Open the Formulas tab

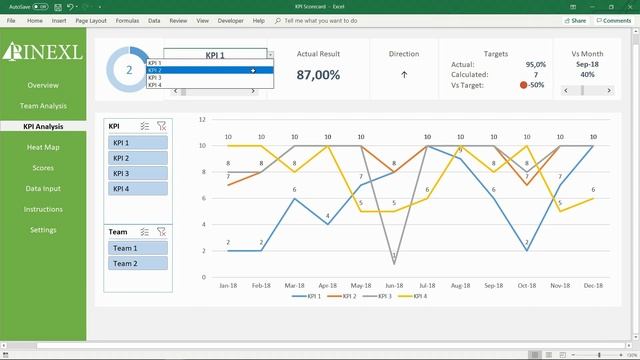pos(127,20)
